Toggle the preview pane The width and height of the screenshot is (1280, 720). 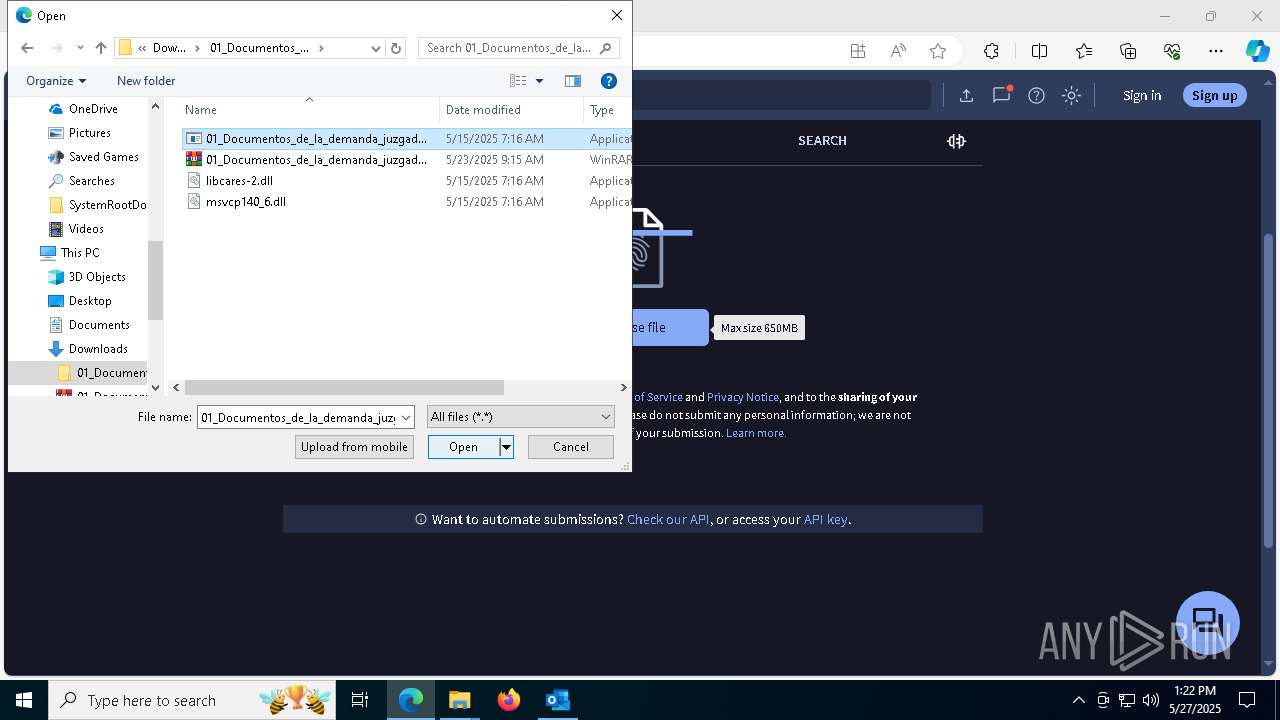click(x=573, y=81)
